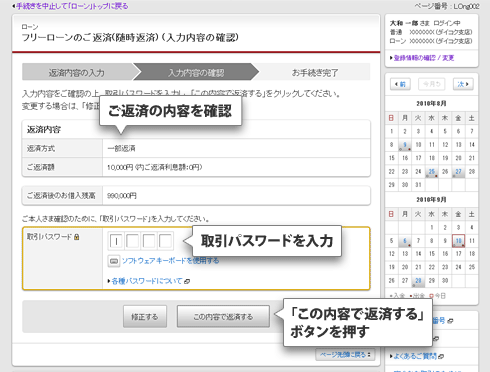Open 登録情報の確認／変更 link
The height and width of the screenshot is (372, 490).
click(x=424, y=58)
